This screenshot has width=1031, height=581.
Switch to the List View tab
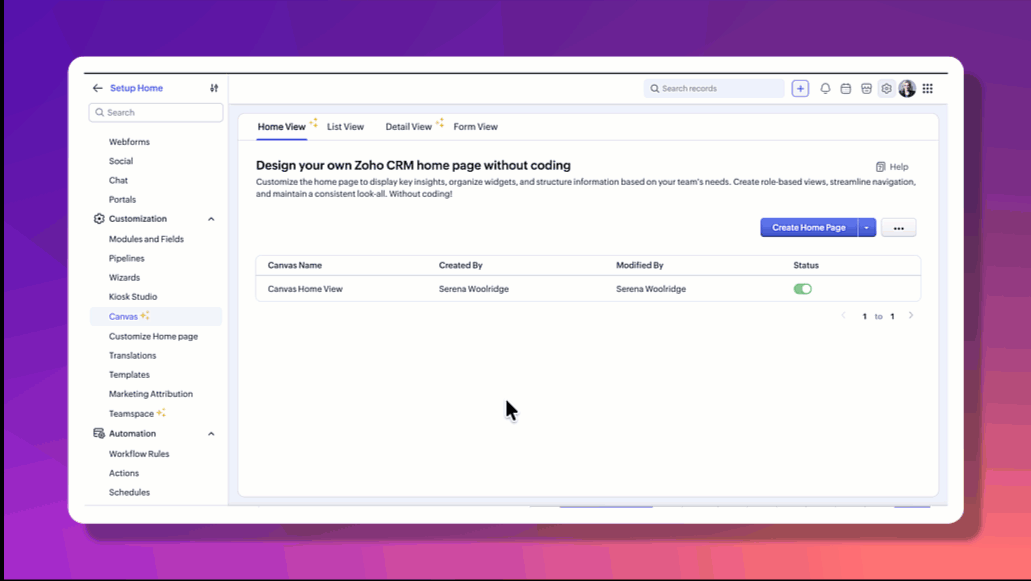(x=345, y=127)
